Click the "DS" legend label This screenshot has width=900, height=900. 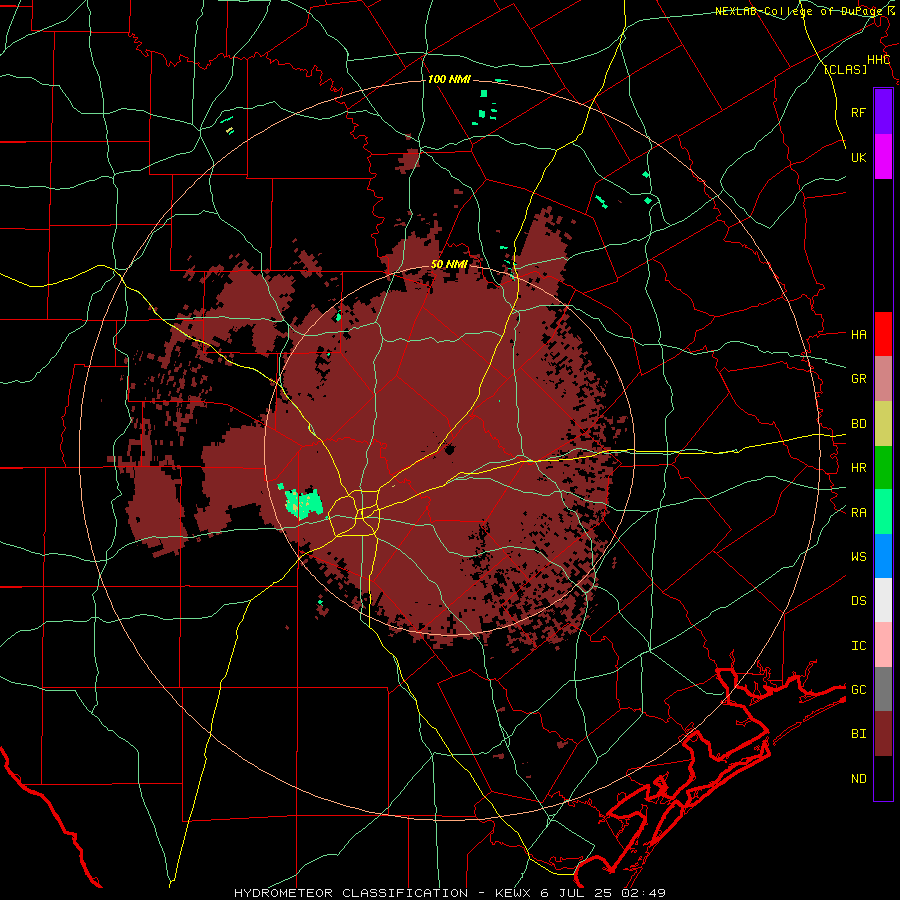(x=858, y=600)
